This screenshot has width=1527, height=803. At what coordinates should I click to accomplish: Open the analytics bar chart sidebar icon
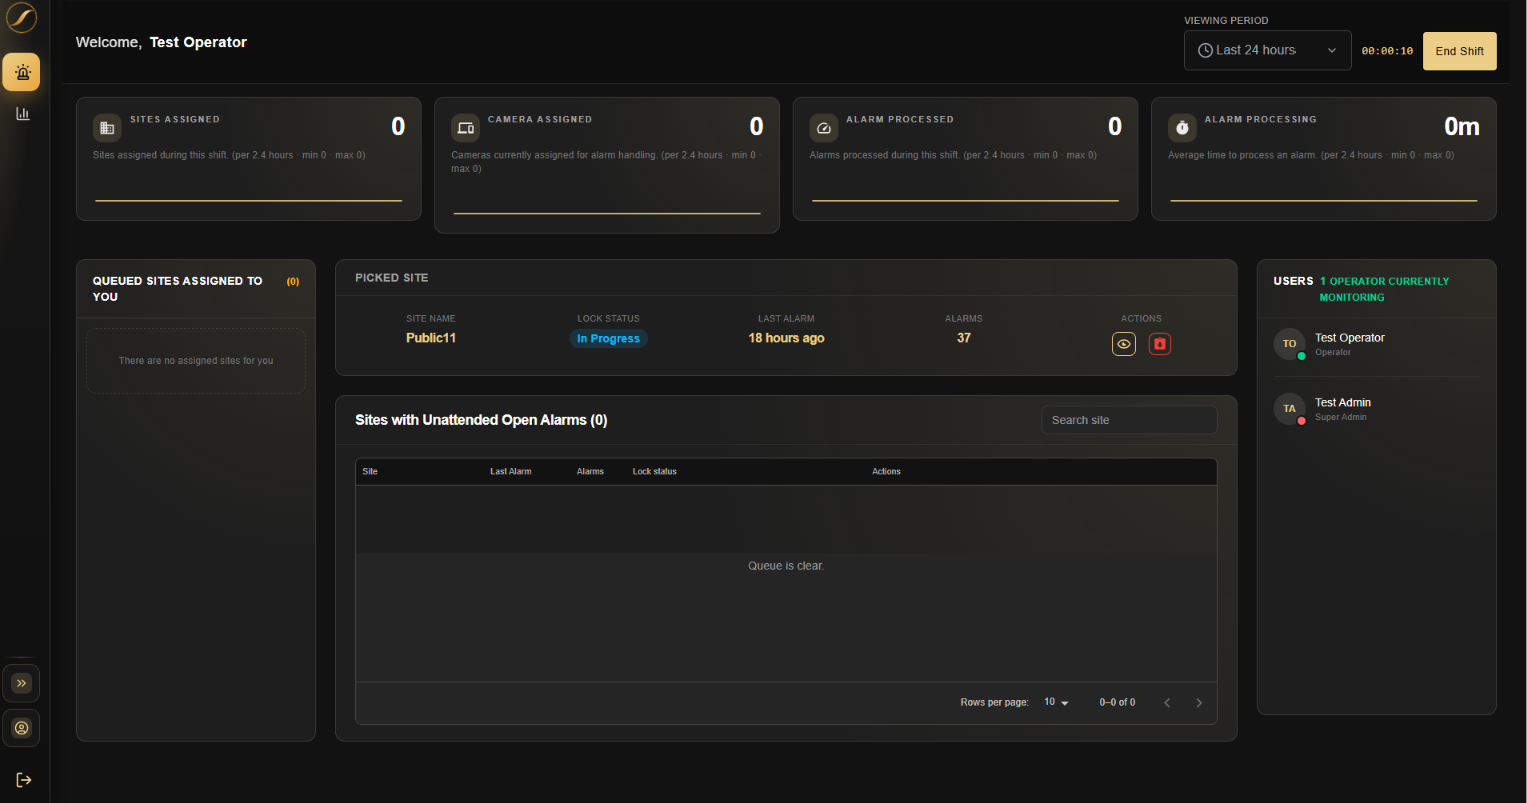coord(22,114)
